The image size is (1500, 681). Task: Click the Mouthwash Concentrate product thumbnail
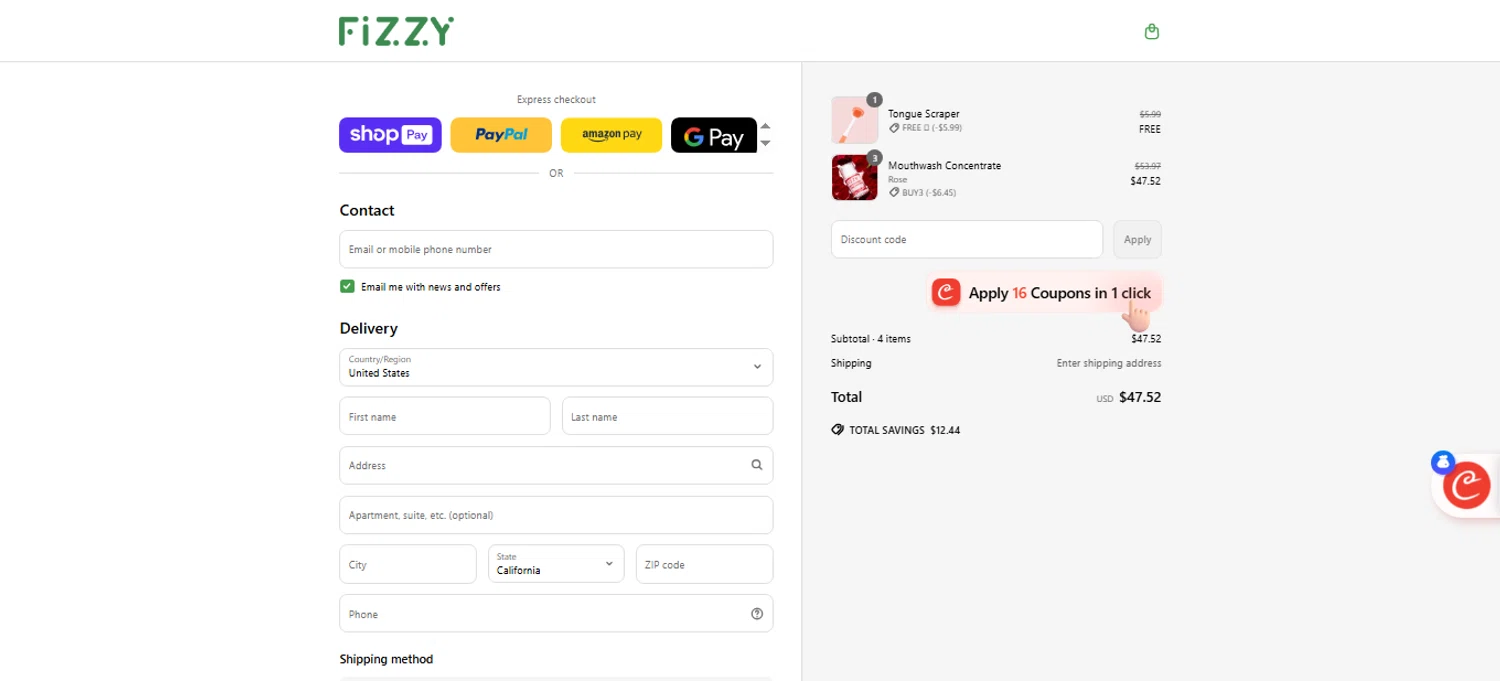tap(855, 177)
